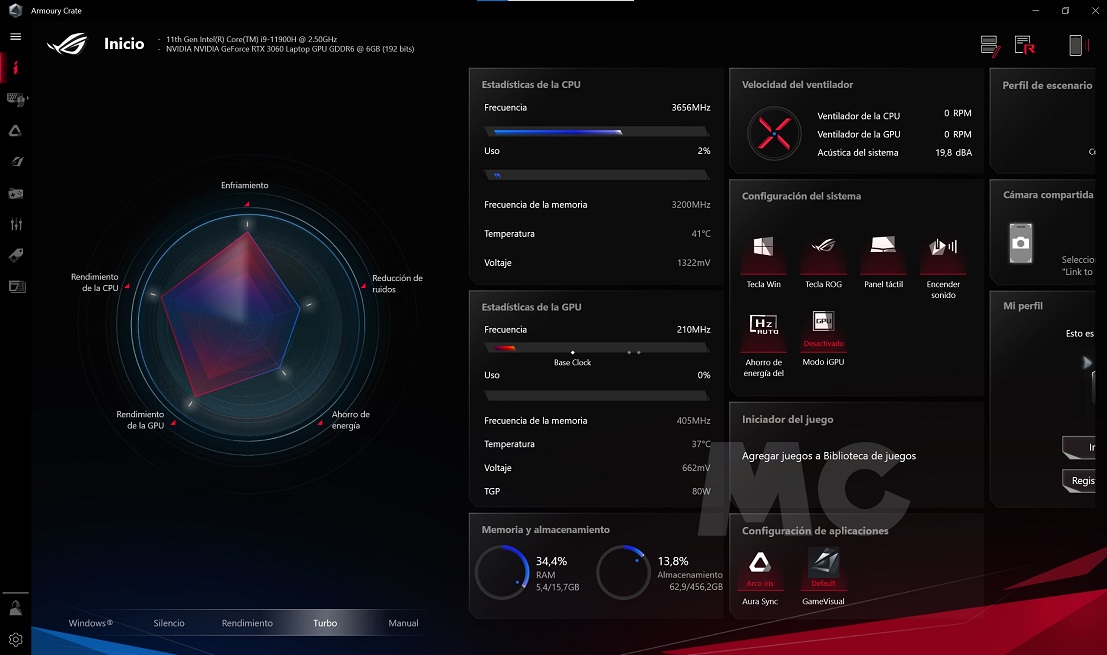The height and width of the screenshot is (655, 1107).
Task: Open settings gear at bottom of sidebar
Action: click(x=16, y=639)
